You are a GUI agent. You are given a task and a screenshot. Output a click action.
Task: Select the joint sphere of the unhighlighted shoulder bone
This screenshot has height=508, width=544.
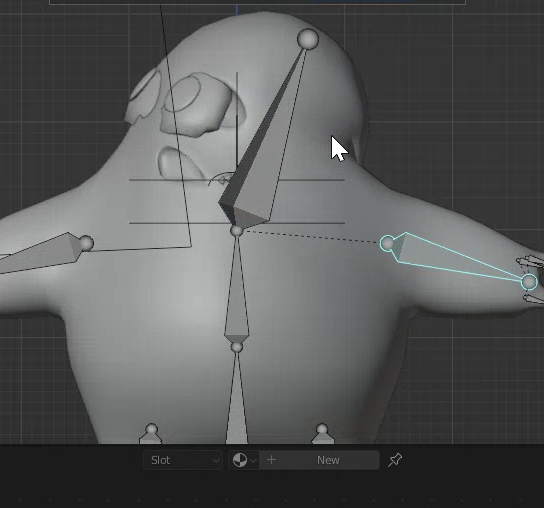(86, 243)
